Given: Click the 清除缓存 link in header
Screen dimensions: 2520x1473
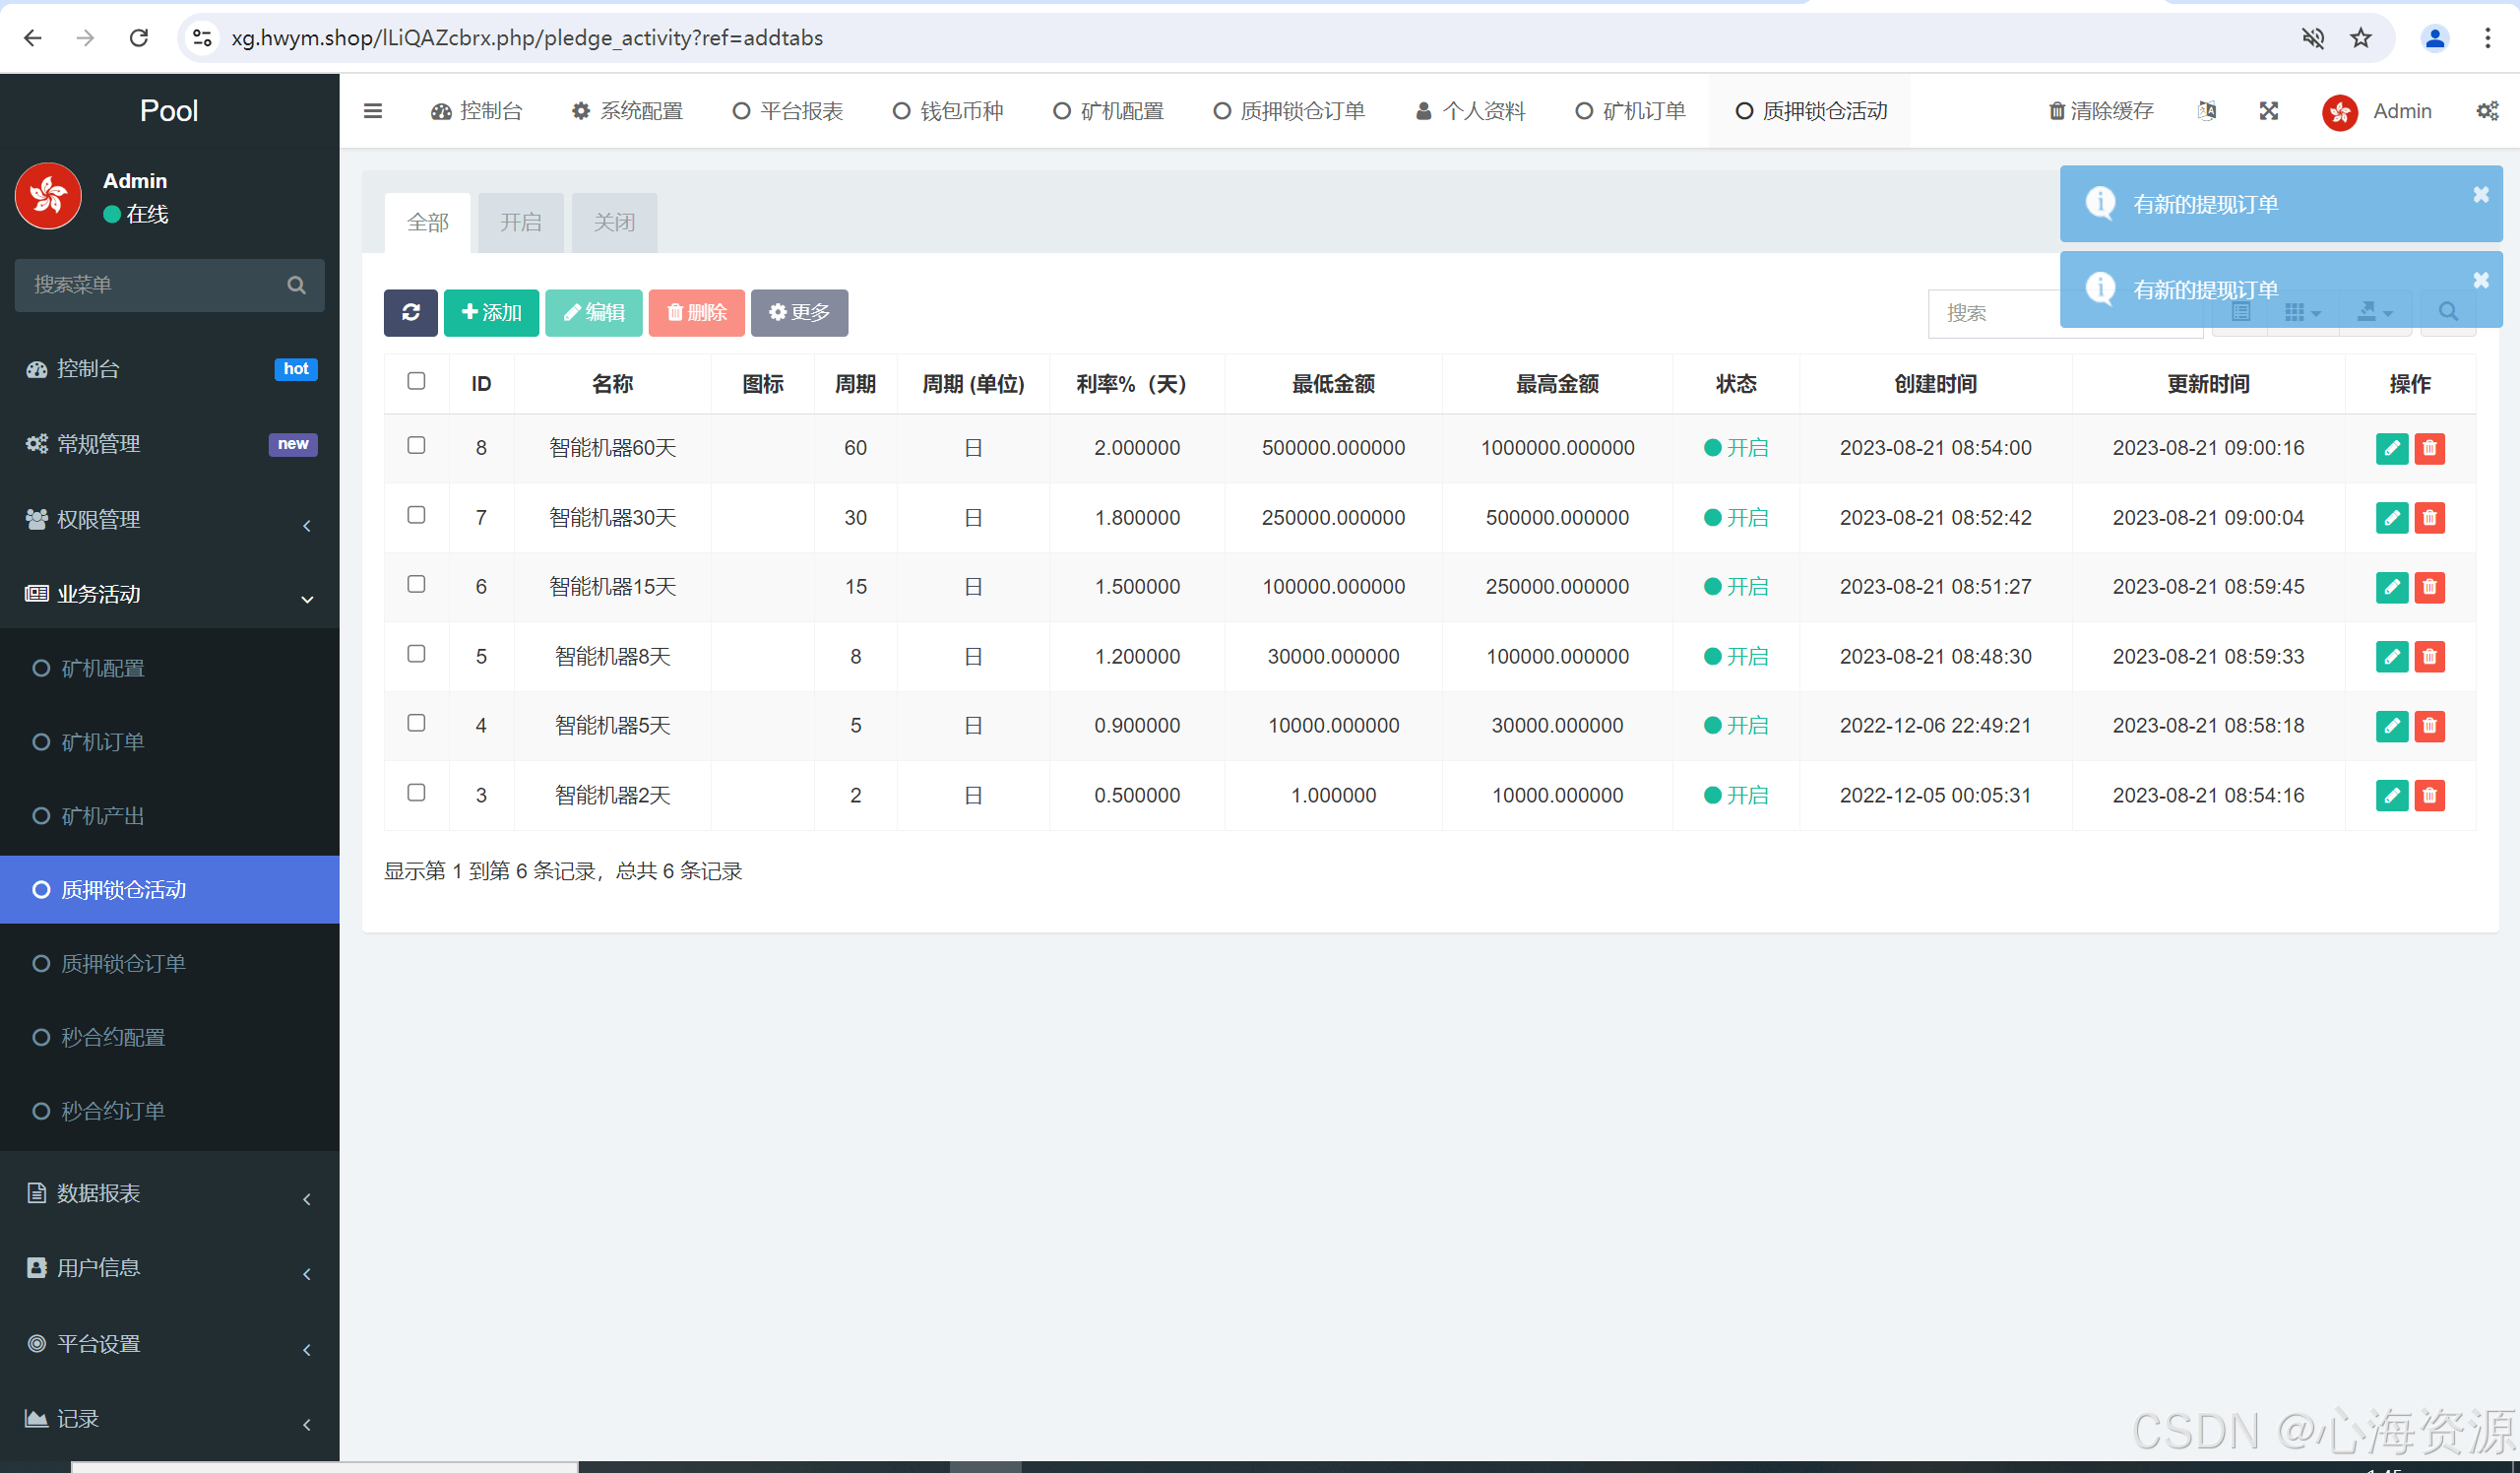Looking at the screenshot, I should point(2100,111).
